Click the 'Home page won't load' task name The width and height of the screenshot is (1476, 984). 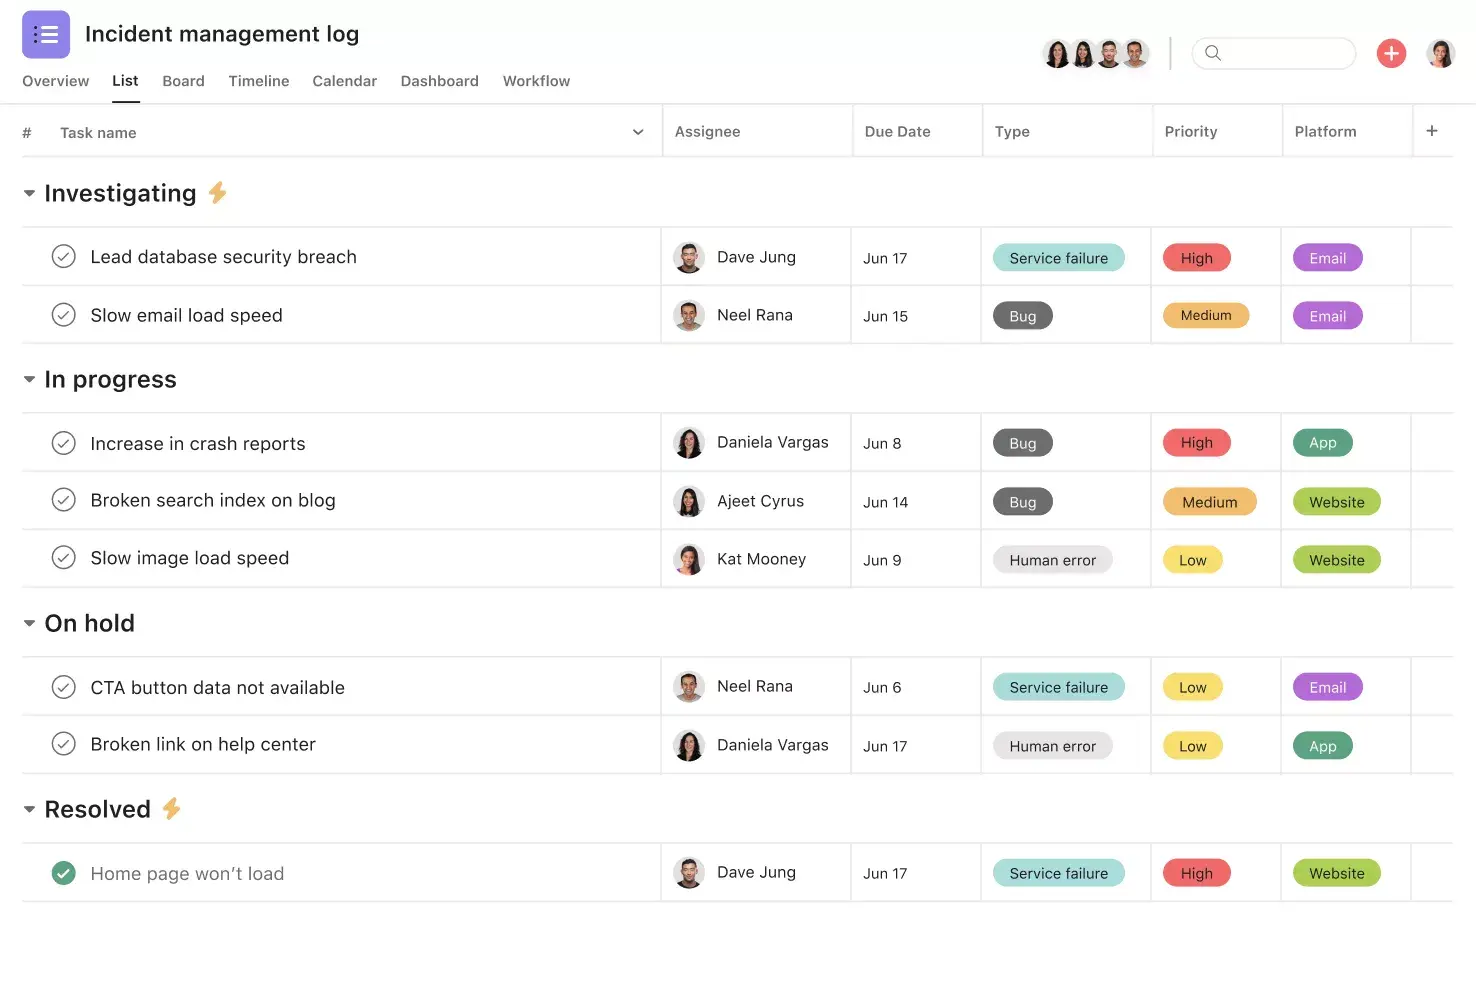click(x=187, y=872)
